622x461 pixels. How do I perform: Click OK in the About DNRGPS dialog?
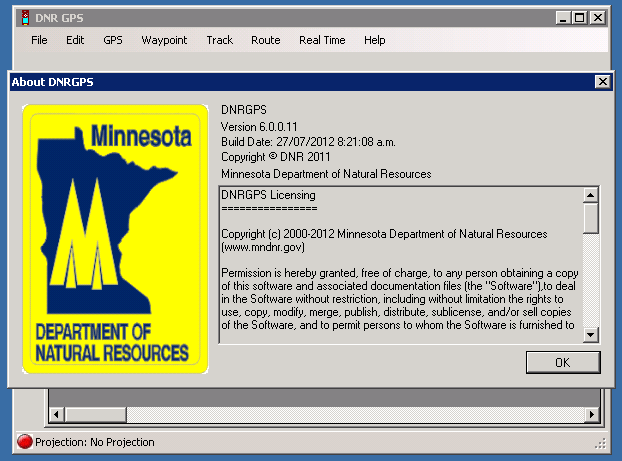tap(563, 362)
